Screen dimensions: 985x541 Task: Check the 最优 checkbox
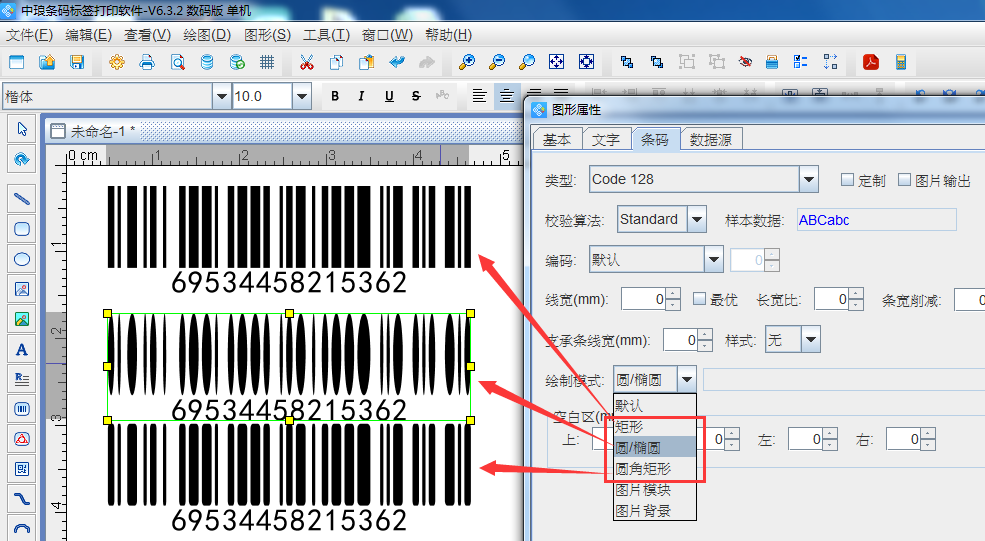coord(699,299)
